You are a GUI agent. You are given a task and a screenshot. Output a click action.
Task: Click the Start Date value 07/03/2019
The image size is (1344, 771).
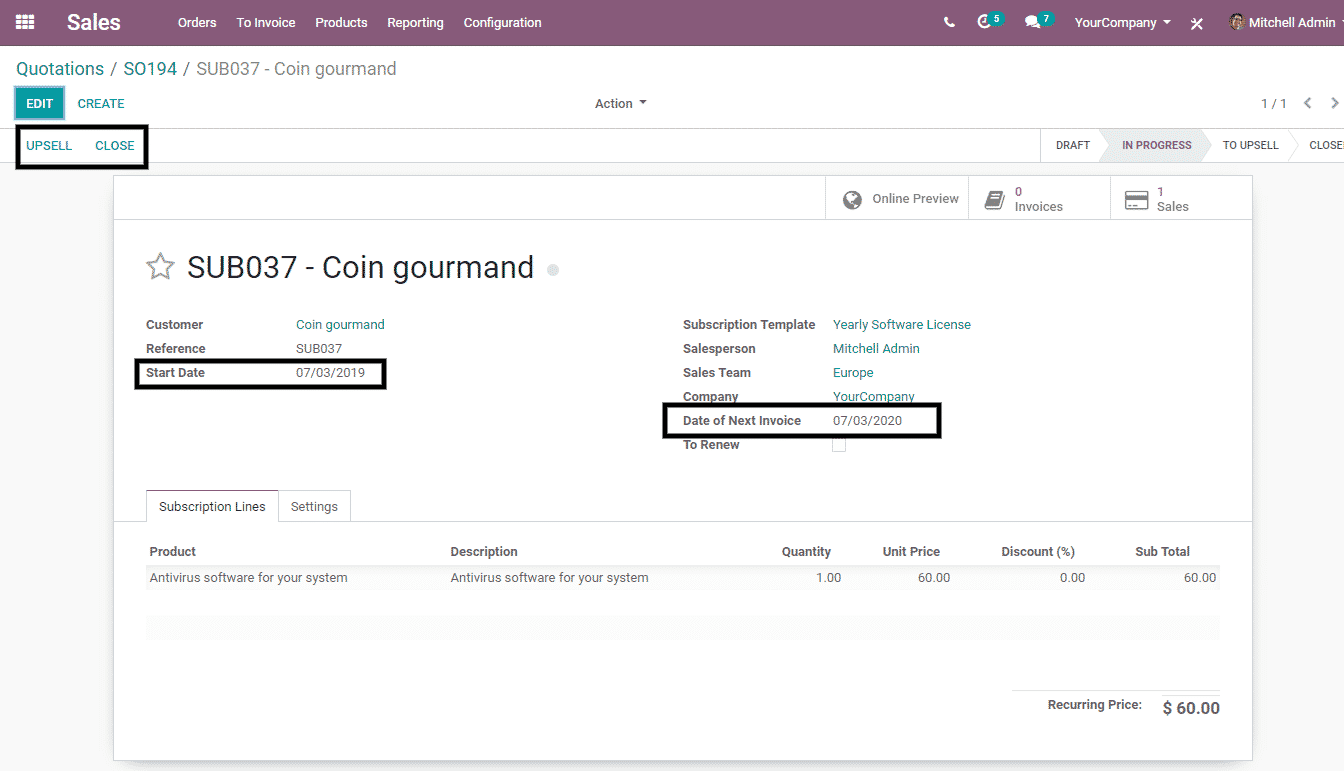coord(330,373)
